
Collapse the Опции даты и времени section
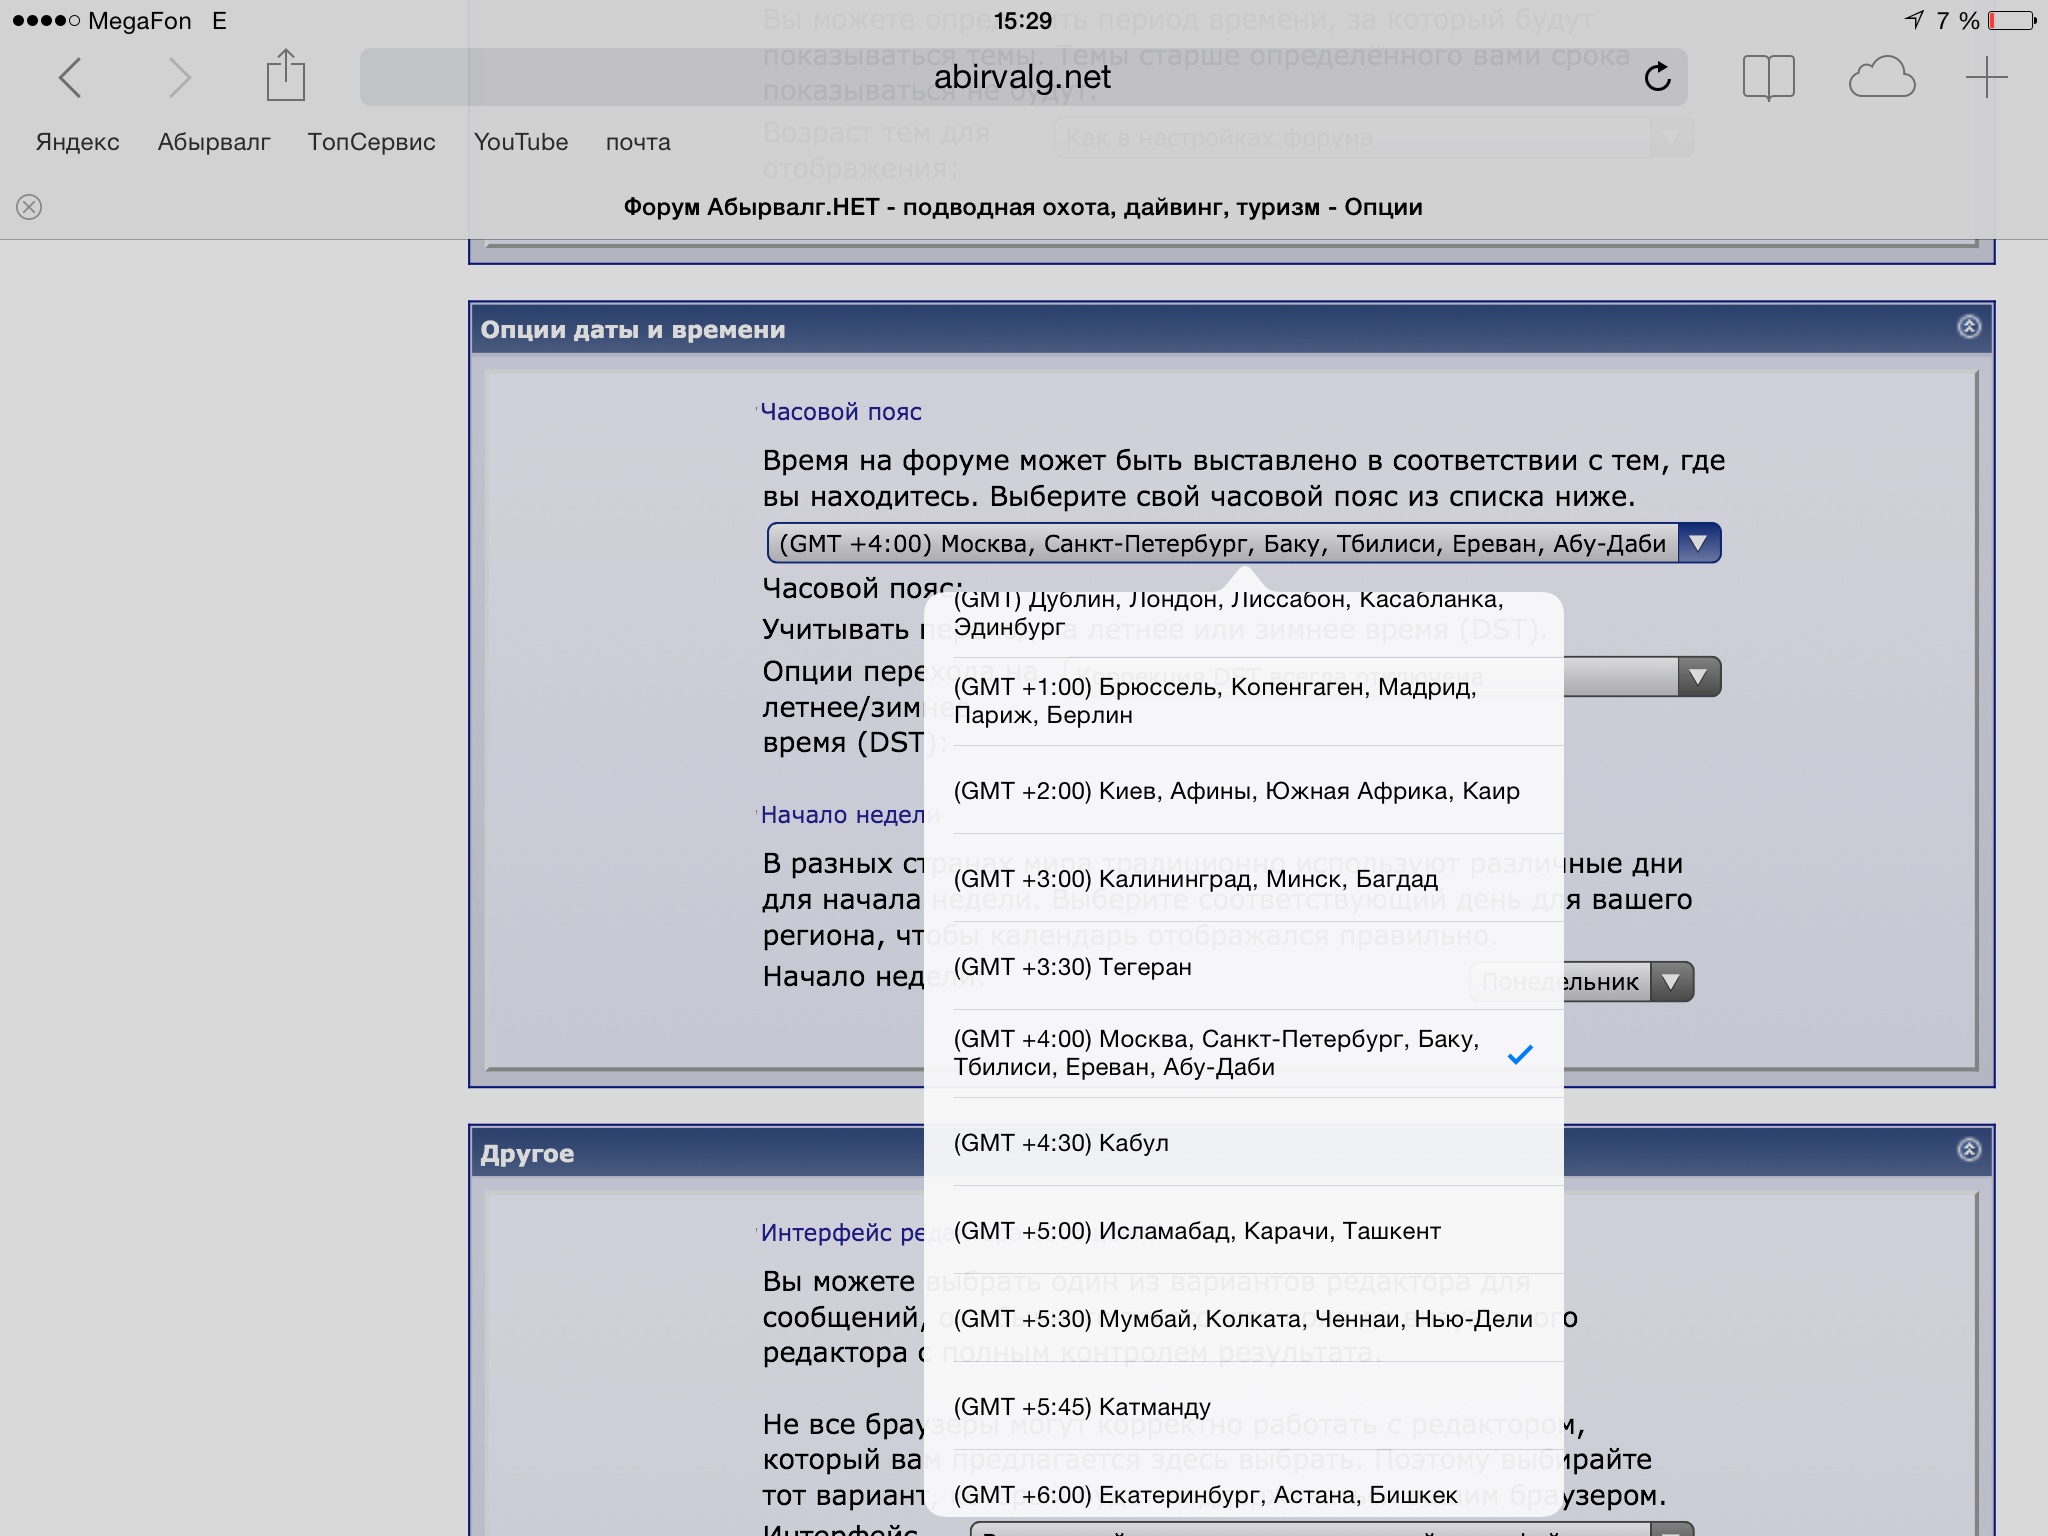click(x=1968, y=327)
